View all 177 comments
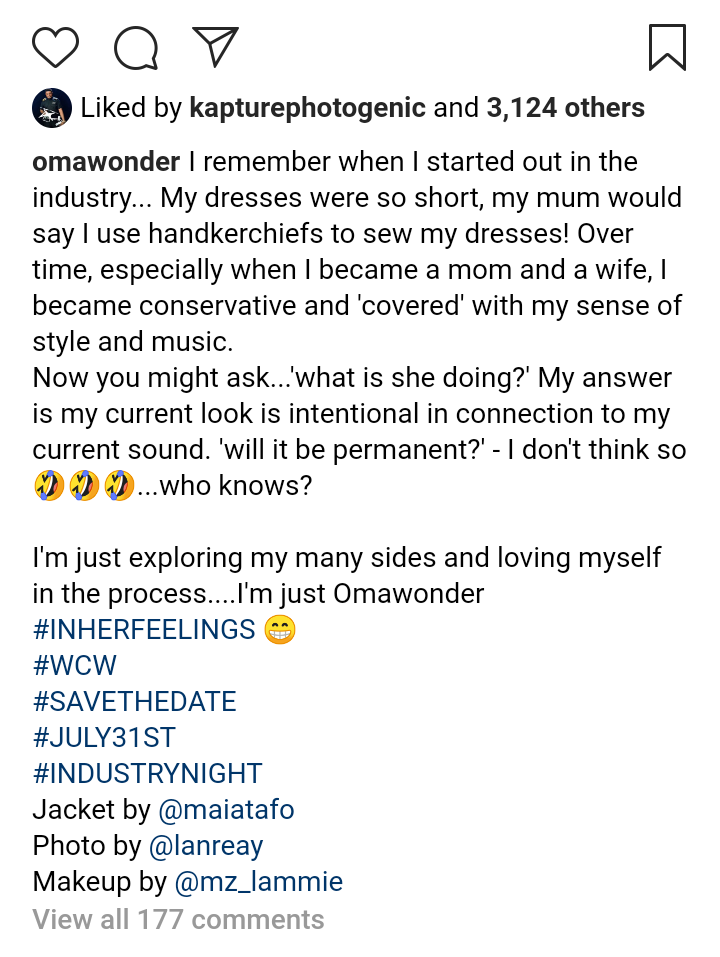 178,919
